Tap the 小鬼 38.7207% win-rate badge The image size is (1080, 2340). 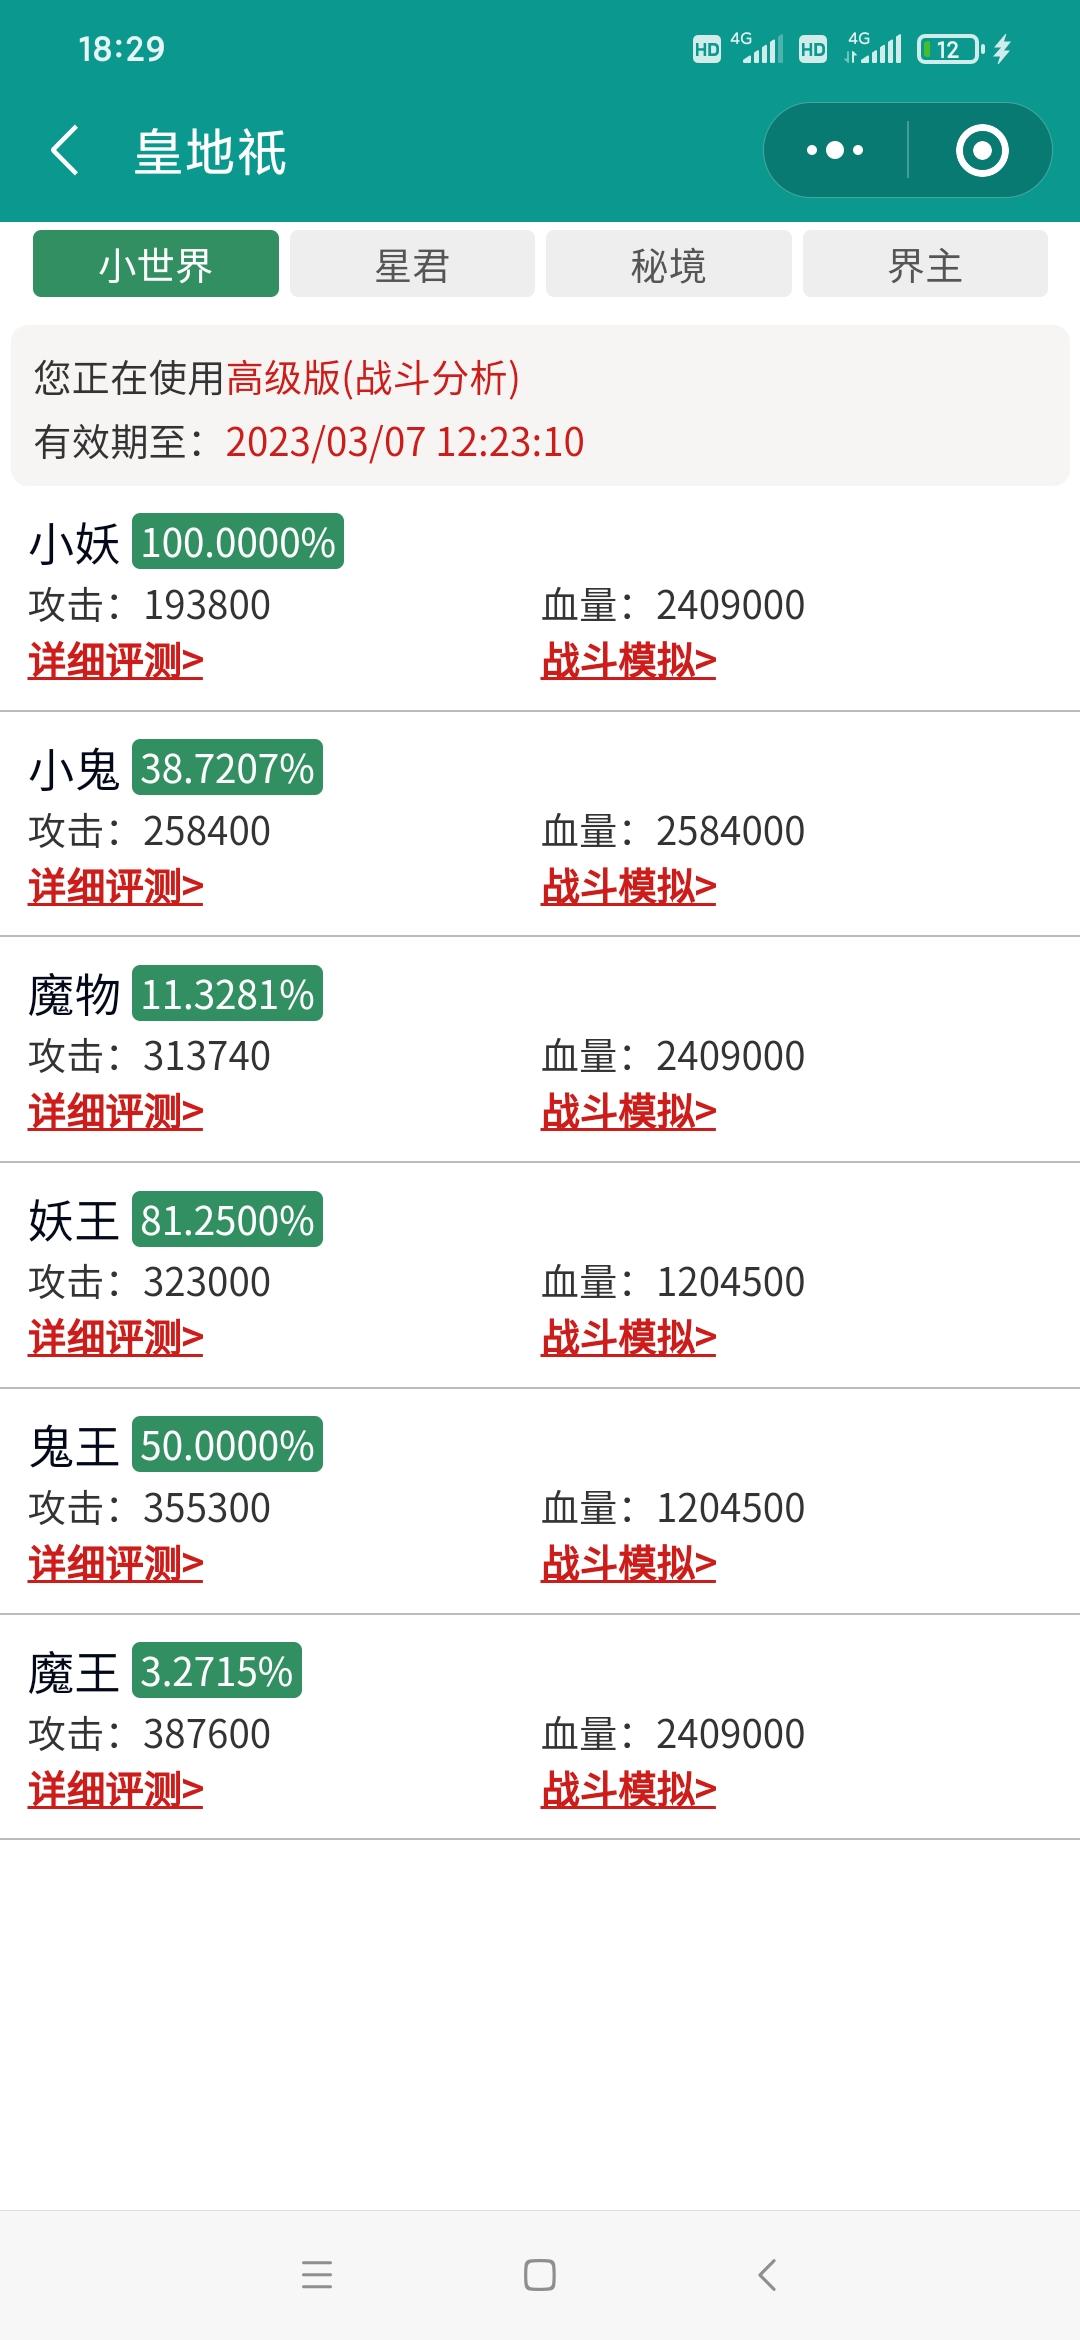(227, 768)
